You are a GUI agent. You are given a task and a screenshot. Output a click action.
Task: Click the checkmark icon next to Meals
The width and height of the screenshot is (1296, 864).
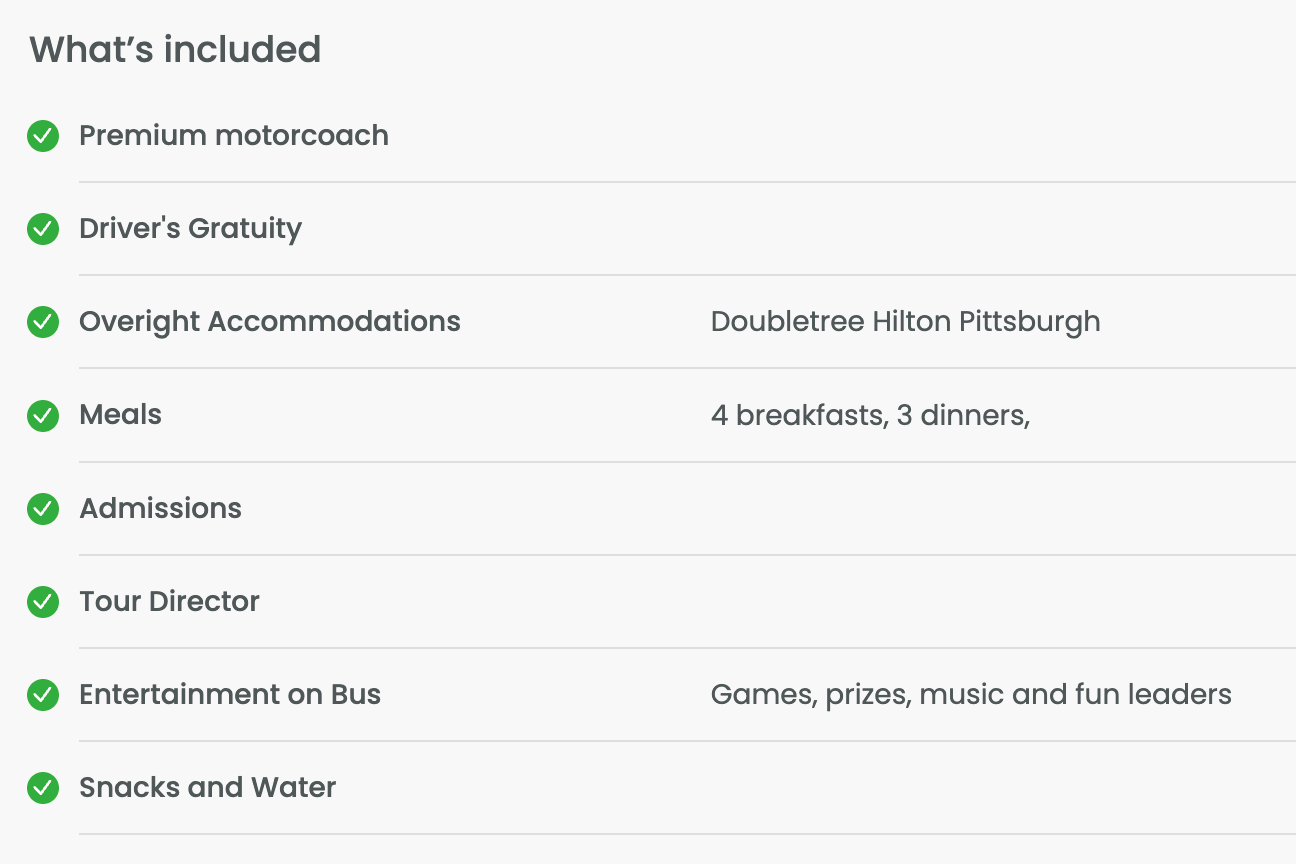pyautogui.click(x=43, y=415)
